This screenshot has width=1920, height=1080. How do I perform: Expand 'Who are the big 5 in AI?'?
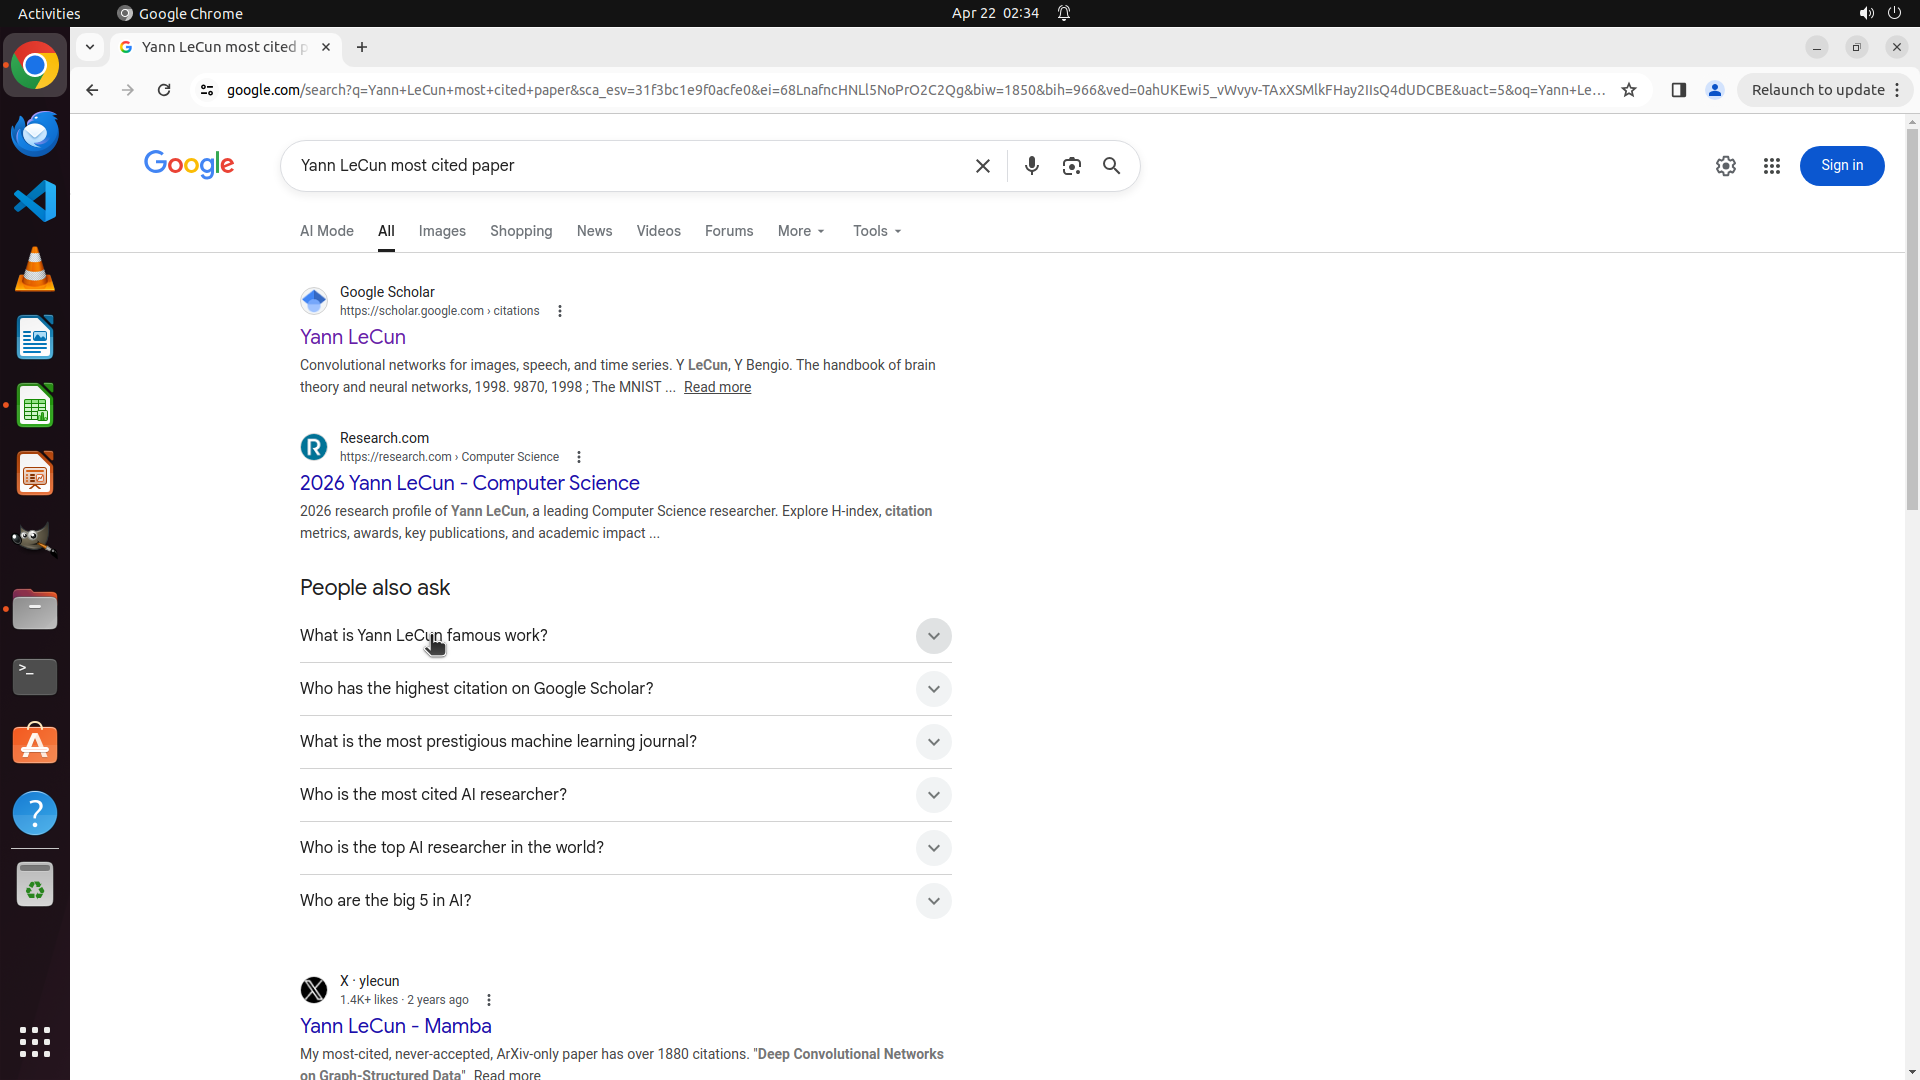(x=933, y=901)
